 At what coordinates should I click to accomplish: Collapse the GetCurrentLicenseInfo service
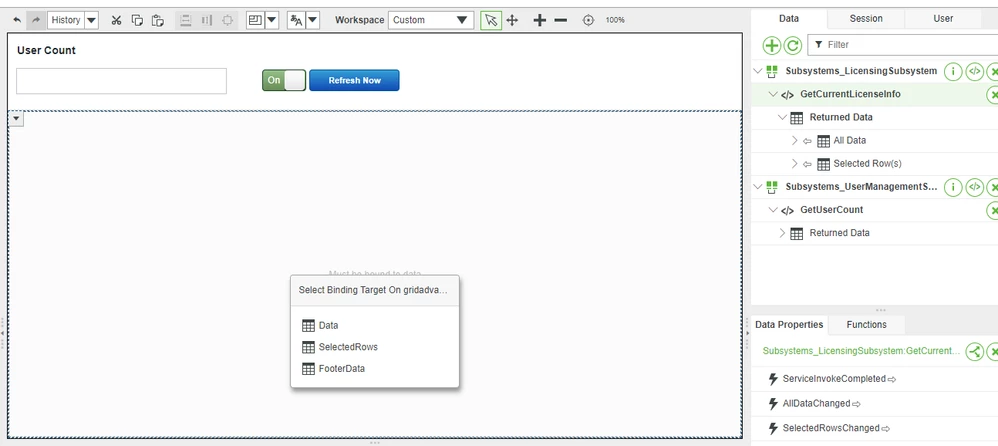(773, 94)
